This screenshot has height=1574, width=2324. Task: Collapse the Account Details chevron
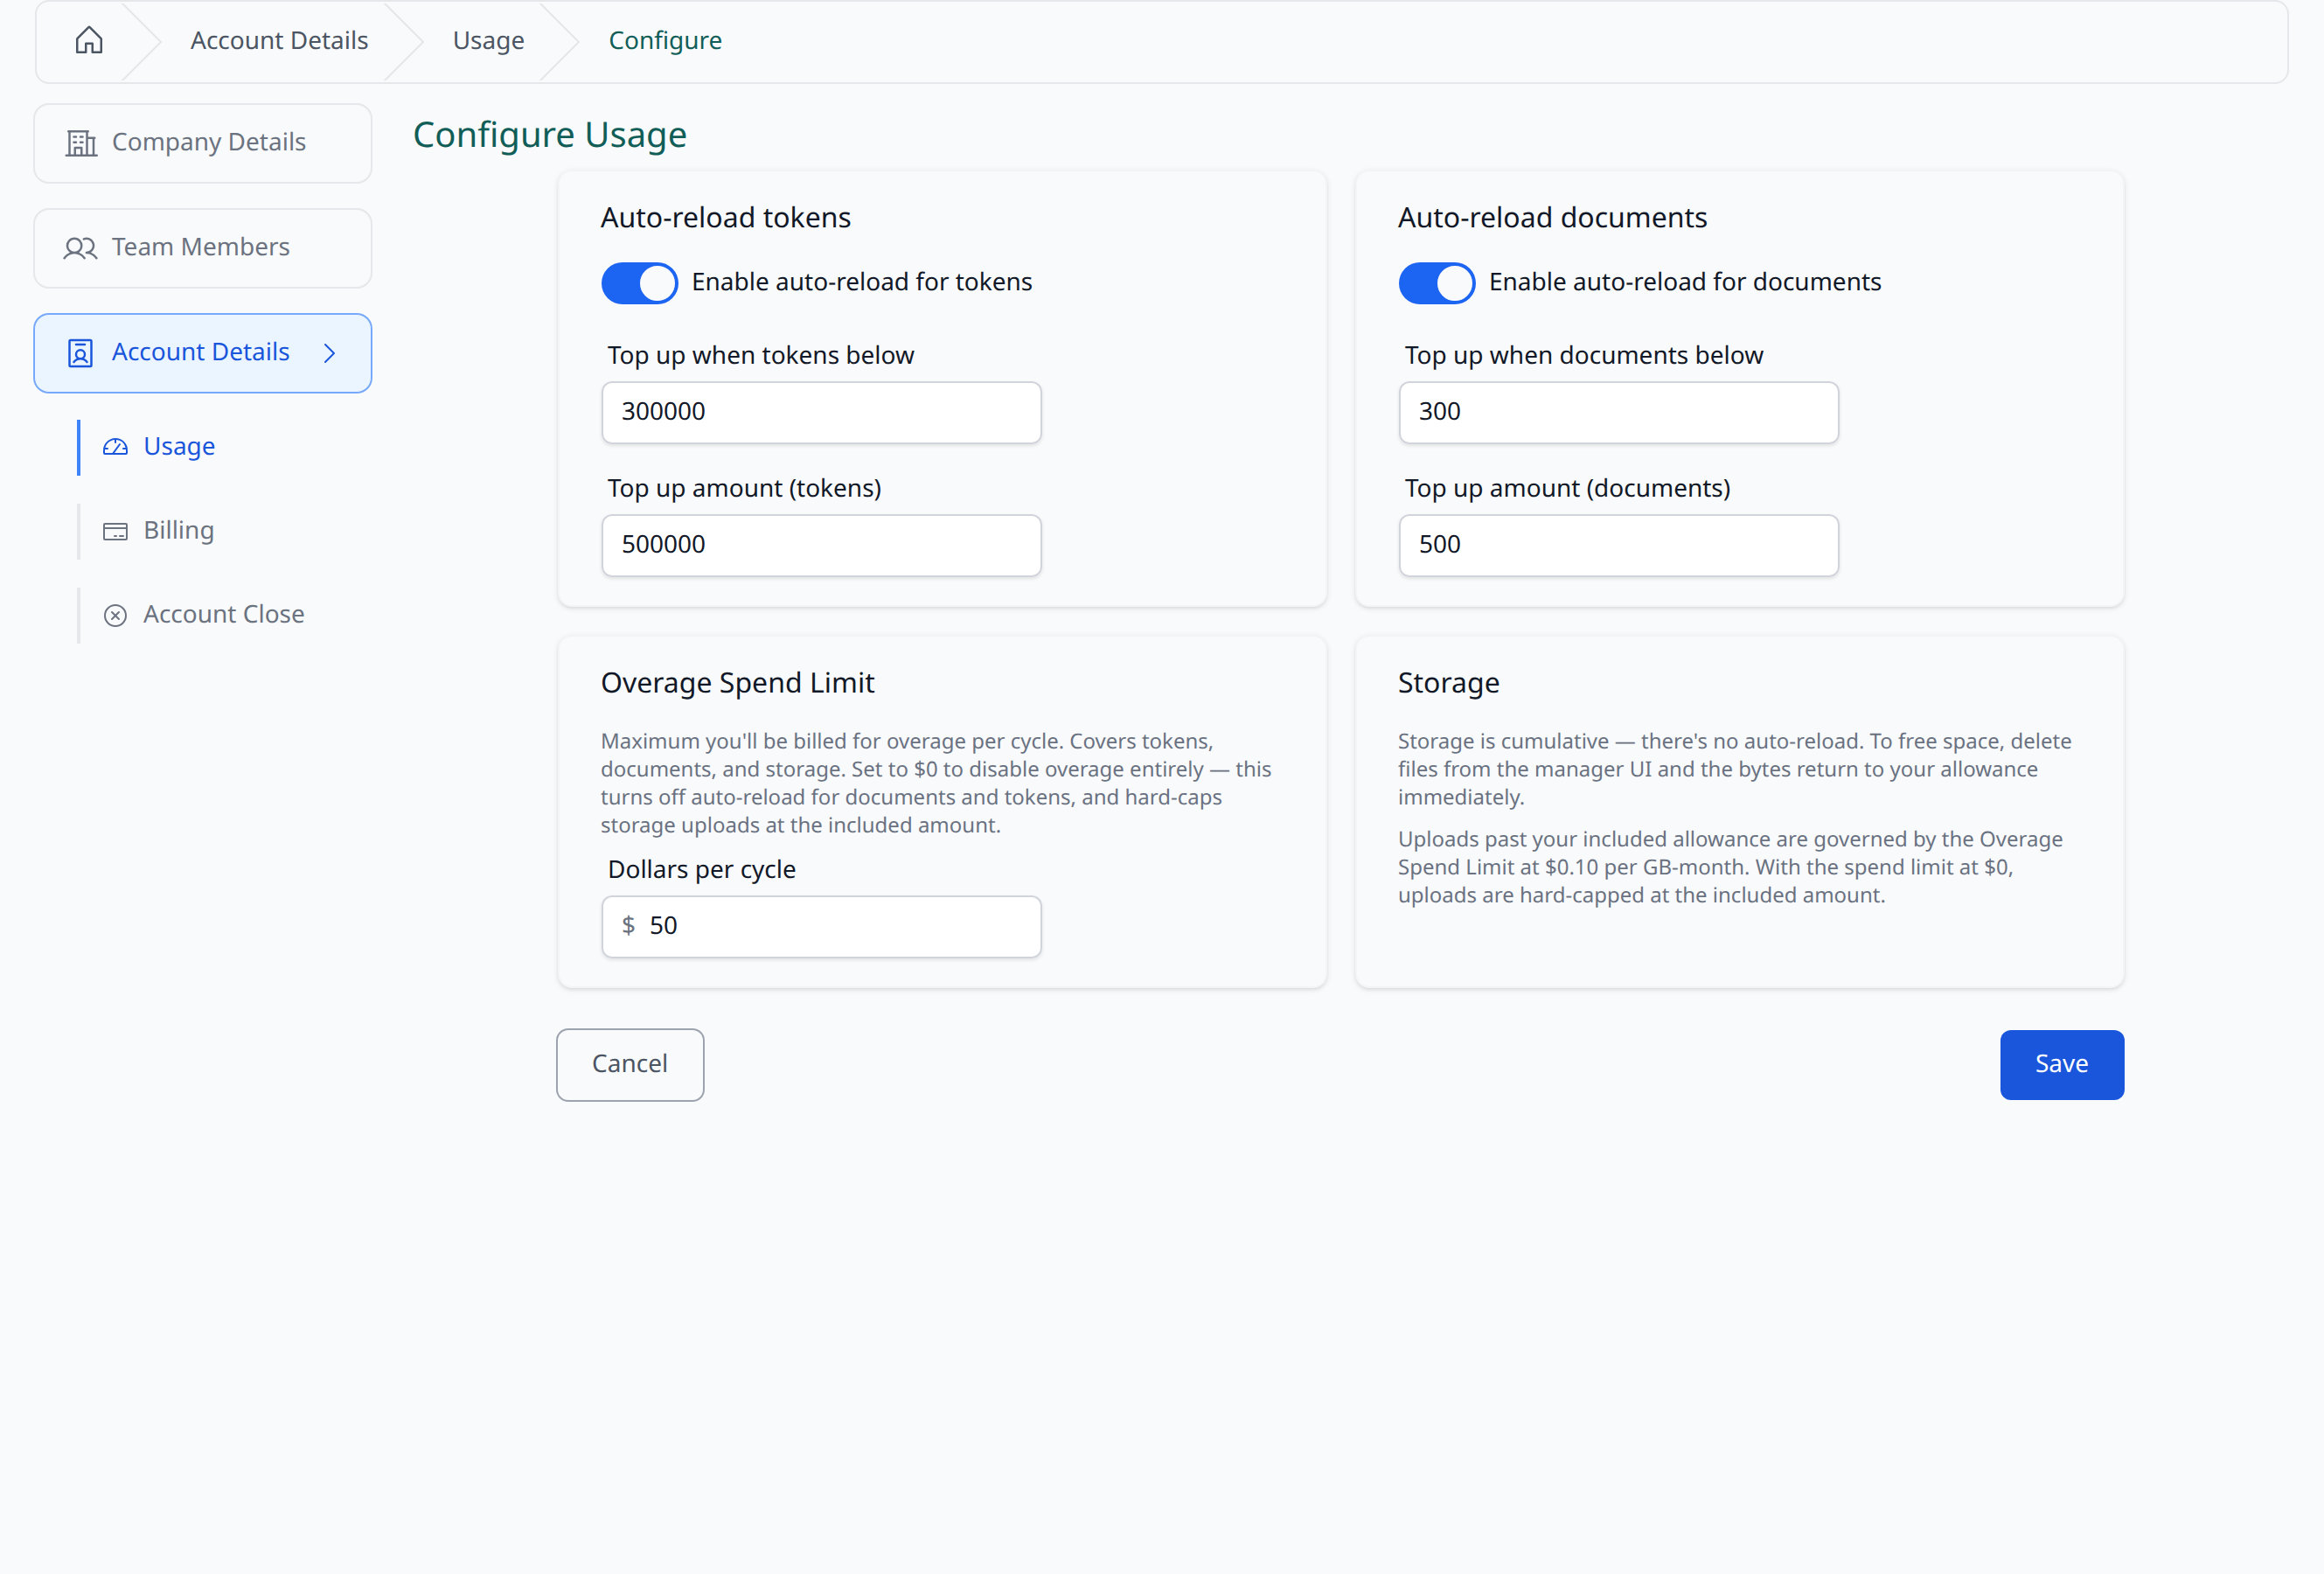pyautogui.click(x=330, y=353)
